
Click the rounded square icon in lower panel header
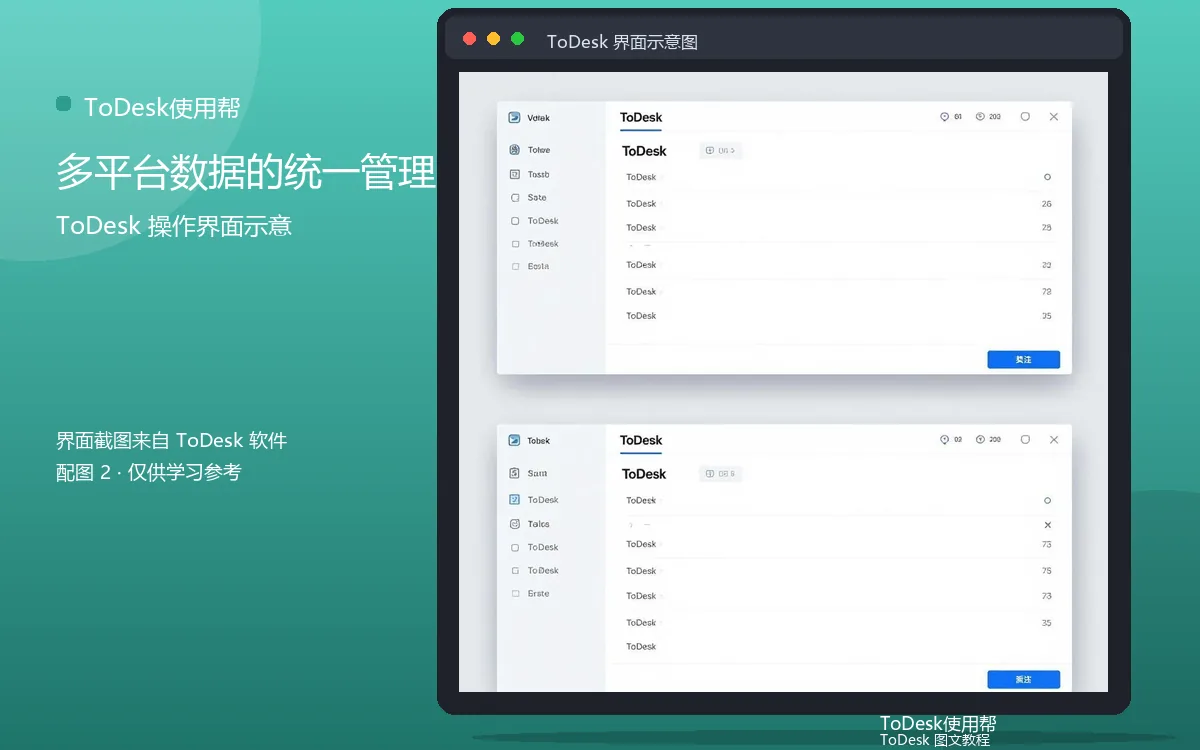pos(1025,440)
